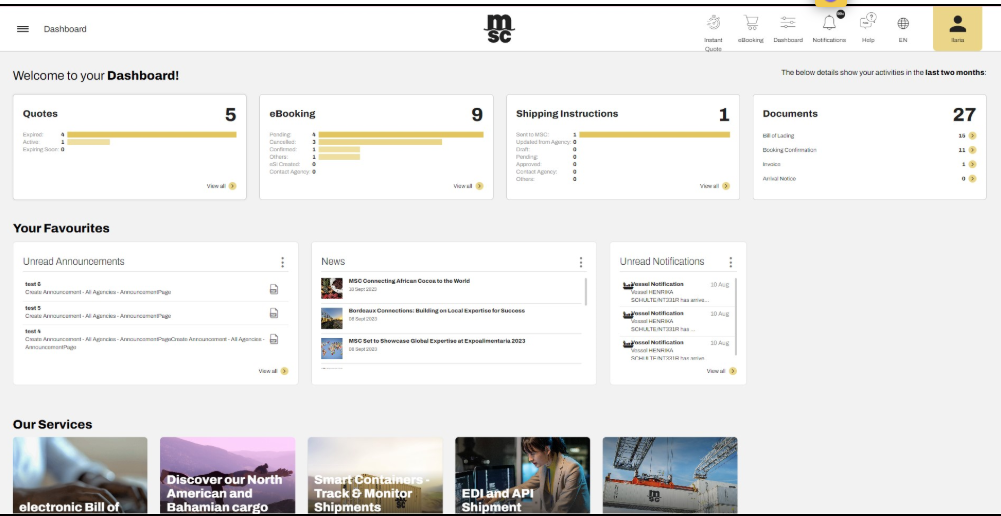Click the Unread Notifications View all arrow

pos(732,371)
